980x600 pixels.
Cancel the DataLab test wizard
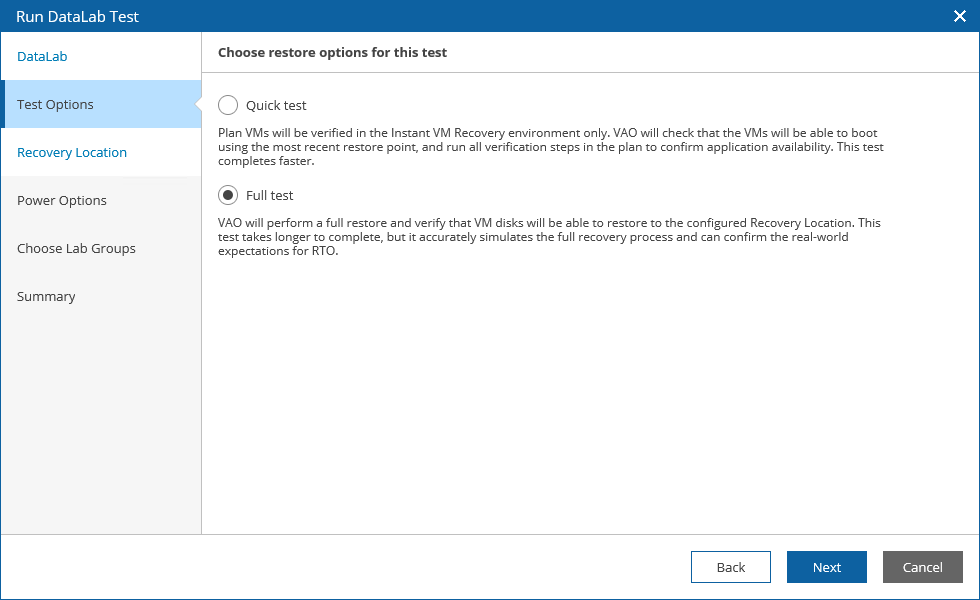tap(922, 567)
